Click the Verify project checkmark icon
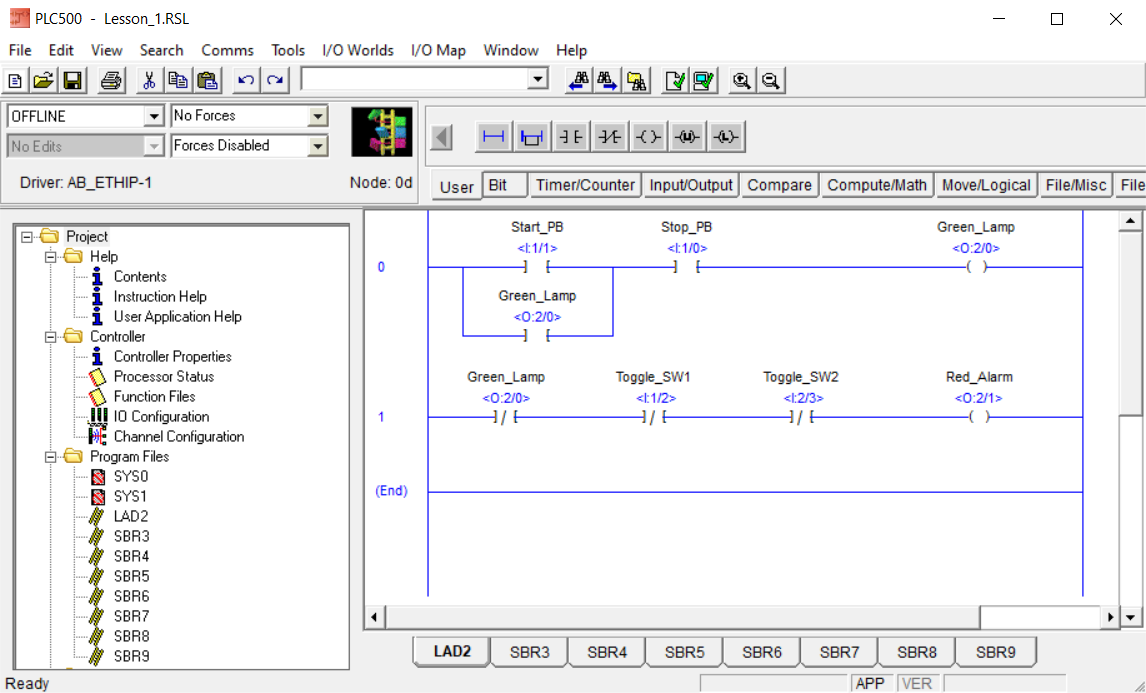 point(704,80)
